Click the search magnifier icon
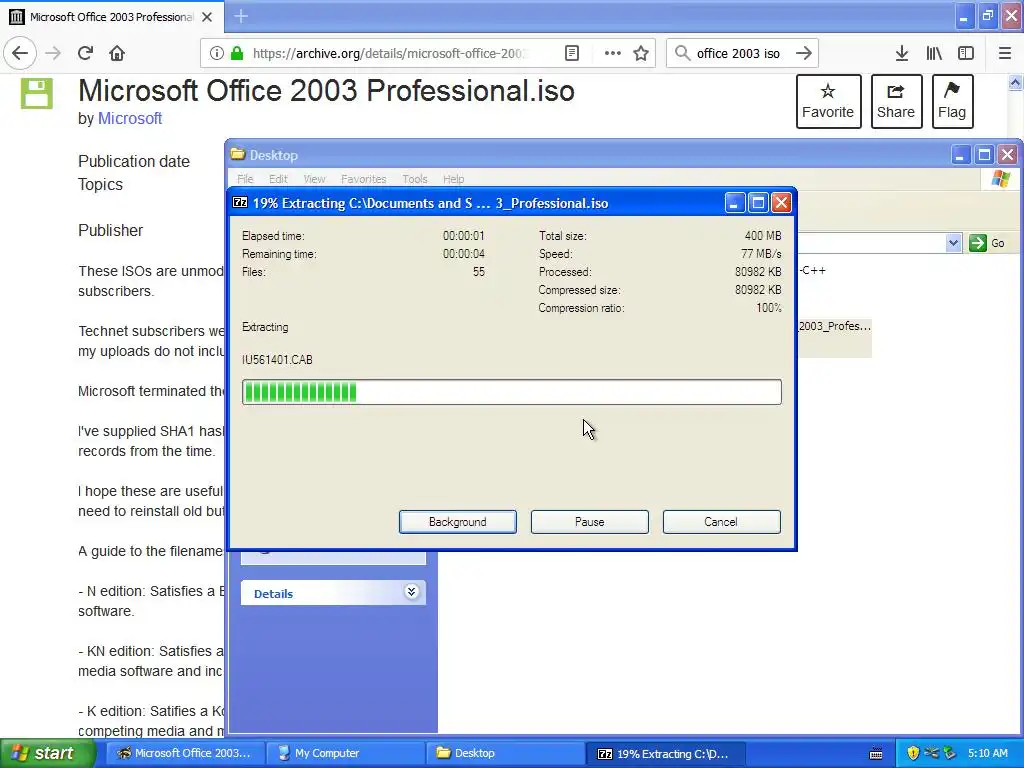This screenshot has height=768, width=1024. coord(682,53)
